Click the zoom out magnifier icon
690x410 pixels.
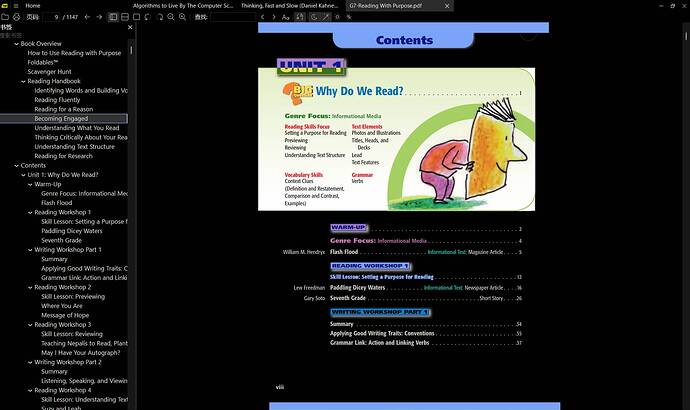[171, 17]
